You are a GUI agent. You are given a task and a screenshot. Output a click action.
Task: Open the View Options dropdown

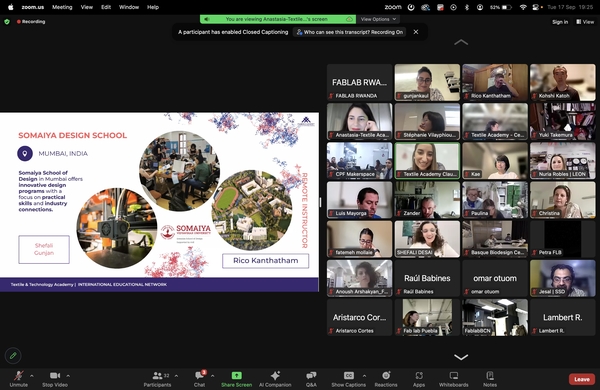(378, 19)
